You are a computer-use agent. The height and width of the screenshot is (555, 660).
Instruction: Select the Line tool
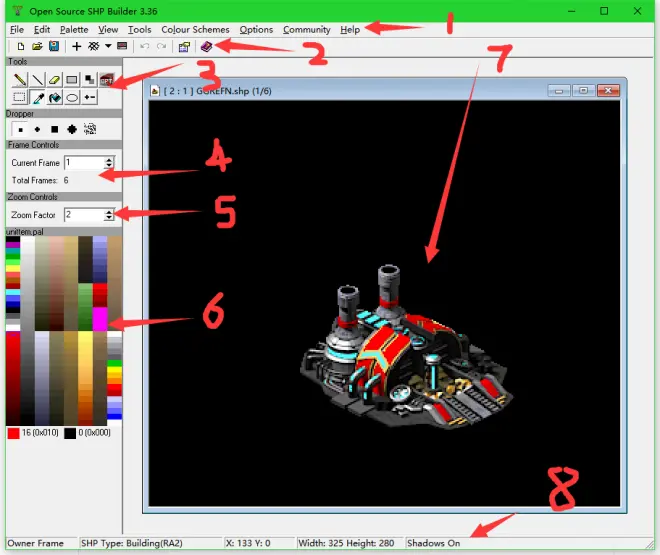click(x=37, y=80)
